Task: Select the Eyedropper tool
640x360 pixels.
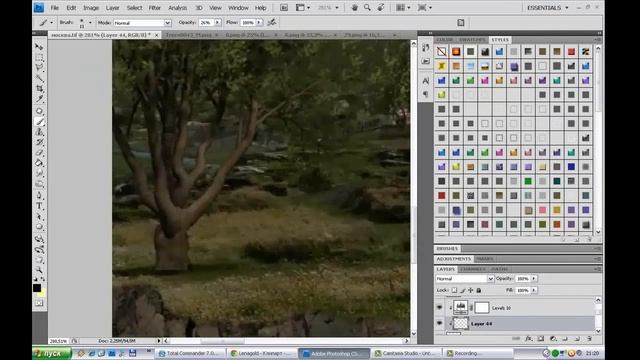Action: pyautogui.click(x=39, y=99)
